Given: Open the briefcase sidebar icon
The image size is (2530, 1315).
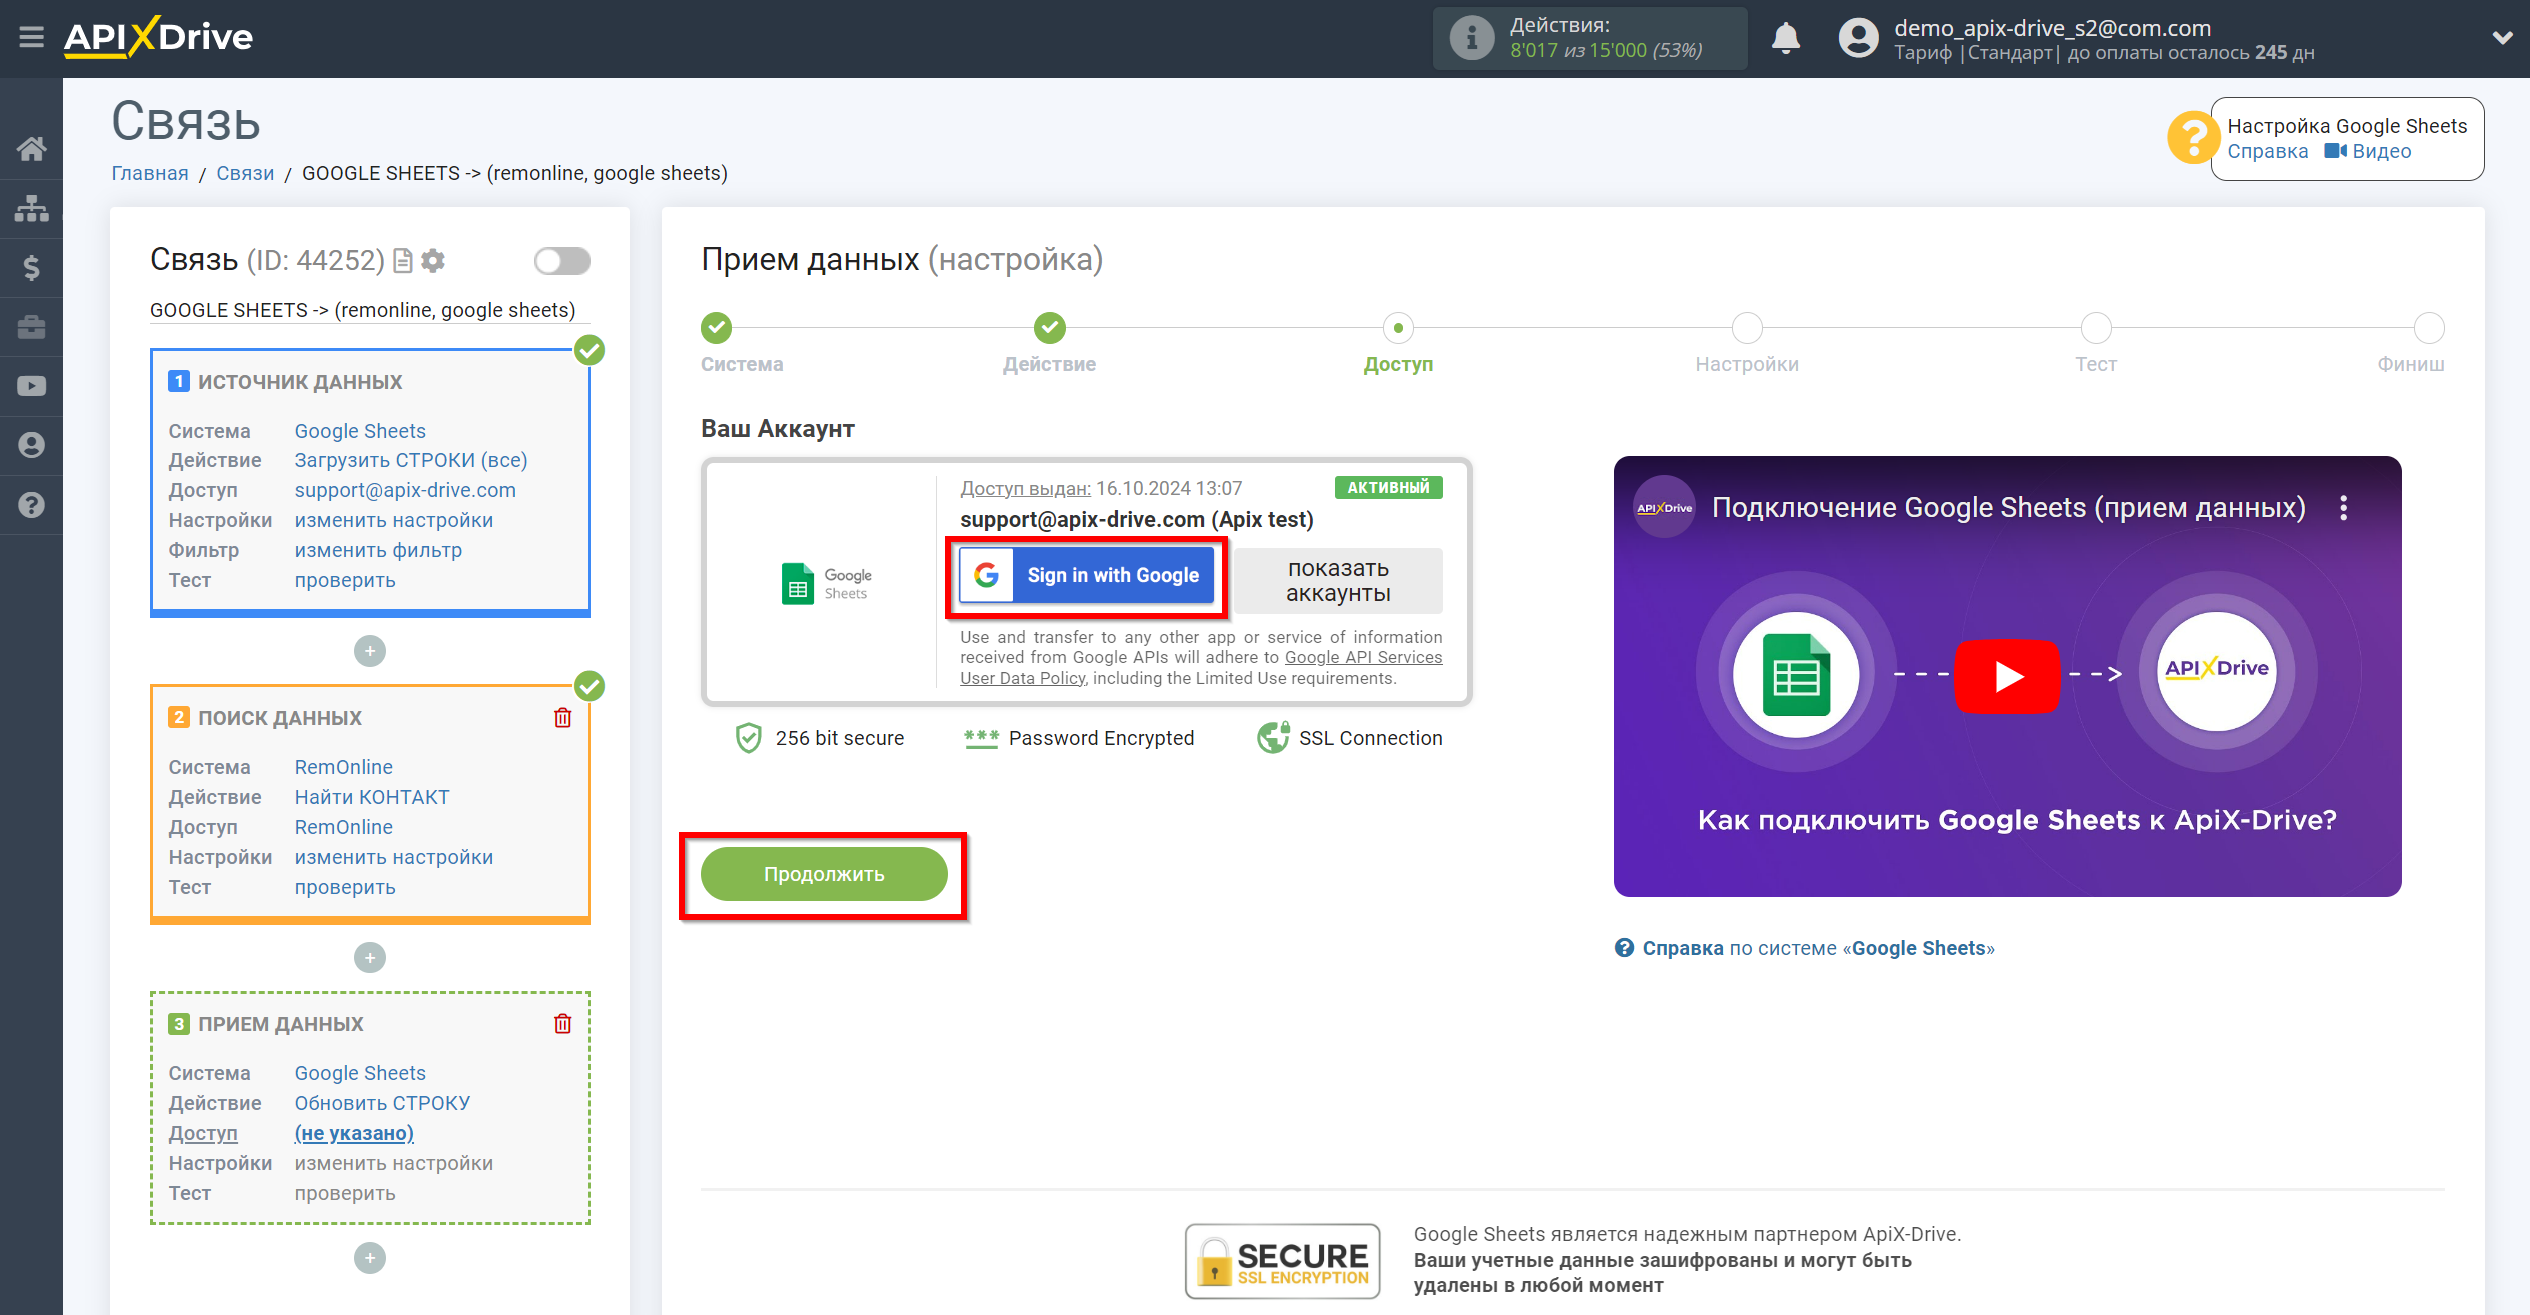Looking at the screenshot, I should 31,327.
